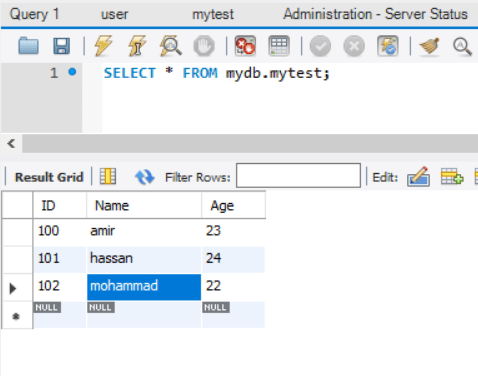Select the amir name cell
Viewport: 478px width, 376px height.
[144, 231]
